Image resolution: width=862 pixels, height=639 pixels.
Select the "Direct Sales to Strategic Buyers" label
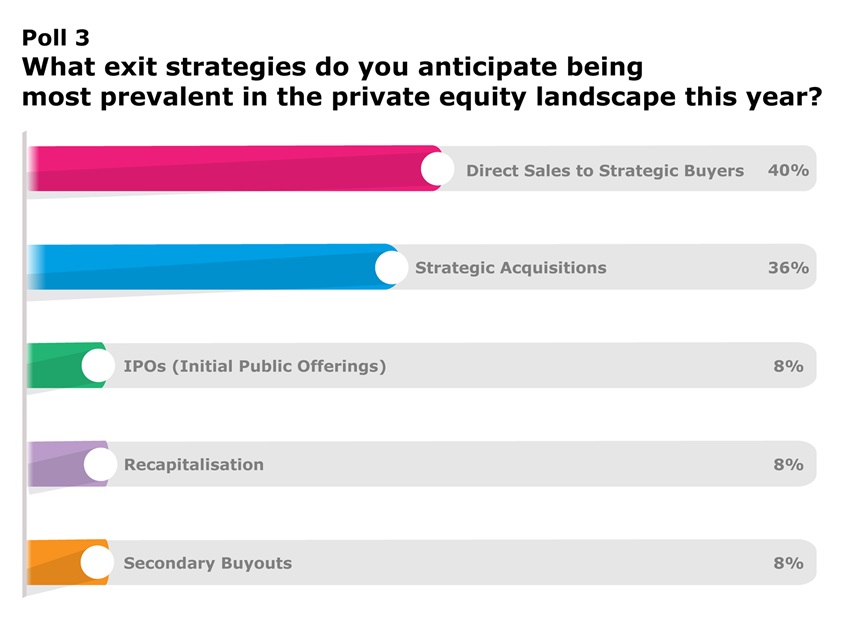point(604,170)
